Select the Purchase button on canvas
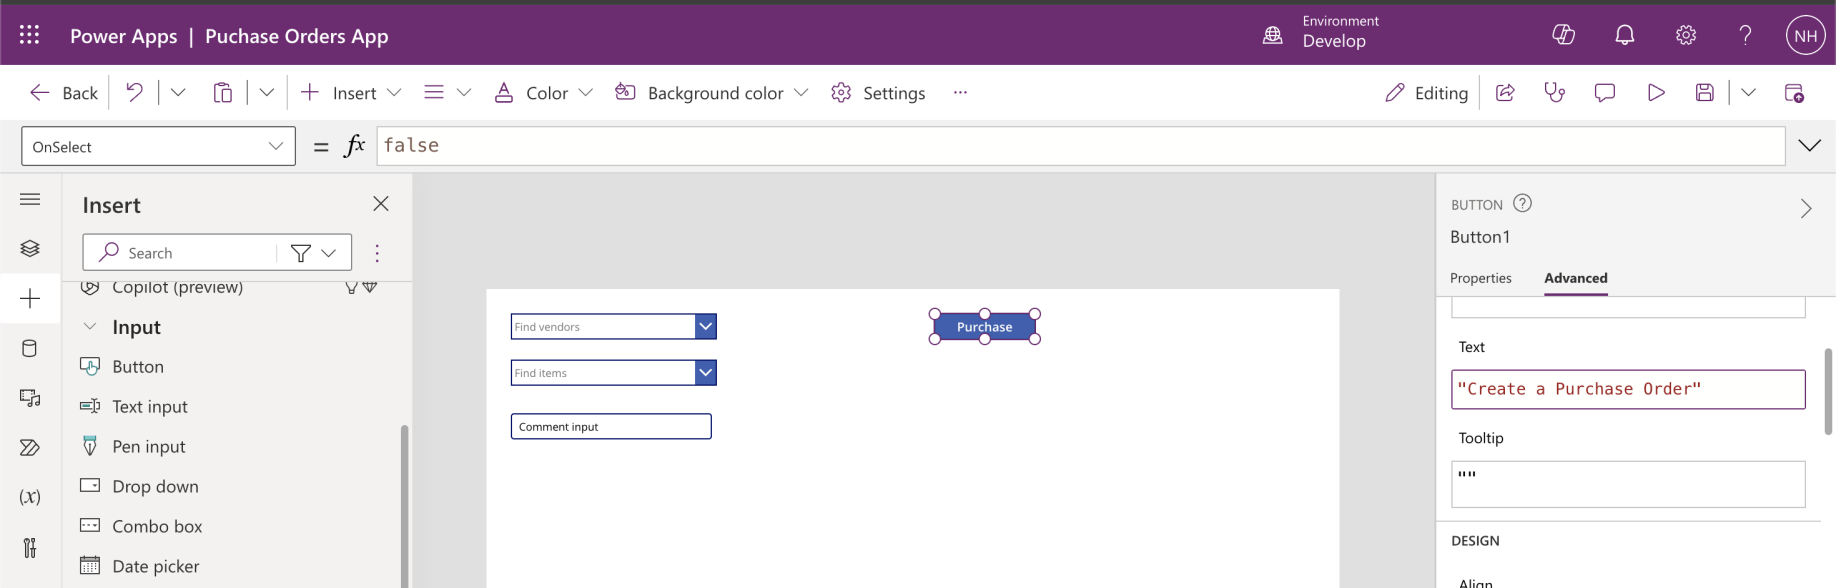The width and height of the screenshot is (1836, 588). tap(985, 327)
